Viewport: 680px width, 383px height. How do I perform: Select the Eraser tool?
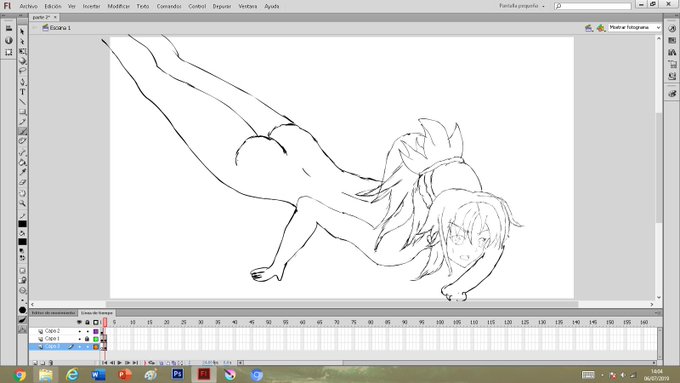coord(23,182)
